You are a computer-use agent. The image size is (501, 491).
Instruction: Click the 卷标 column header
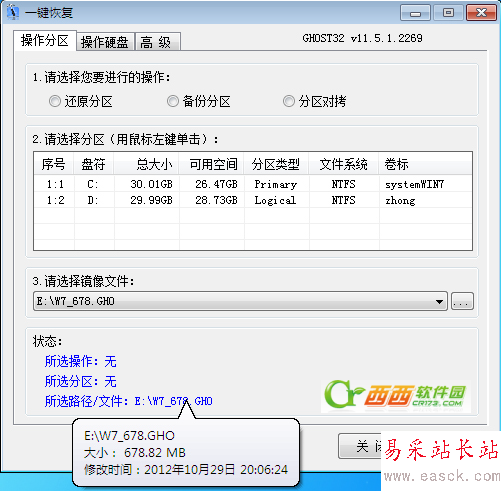pyautogui.click(x=425, y=164)
